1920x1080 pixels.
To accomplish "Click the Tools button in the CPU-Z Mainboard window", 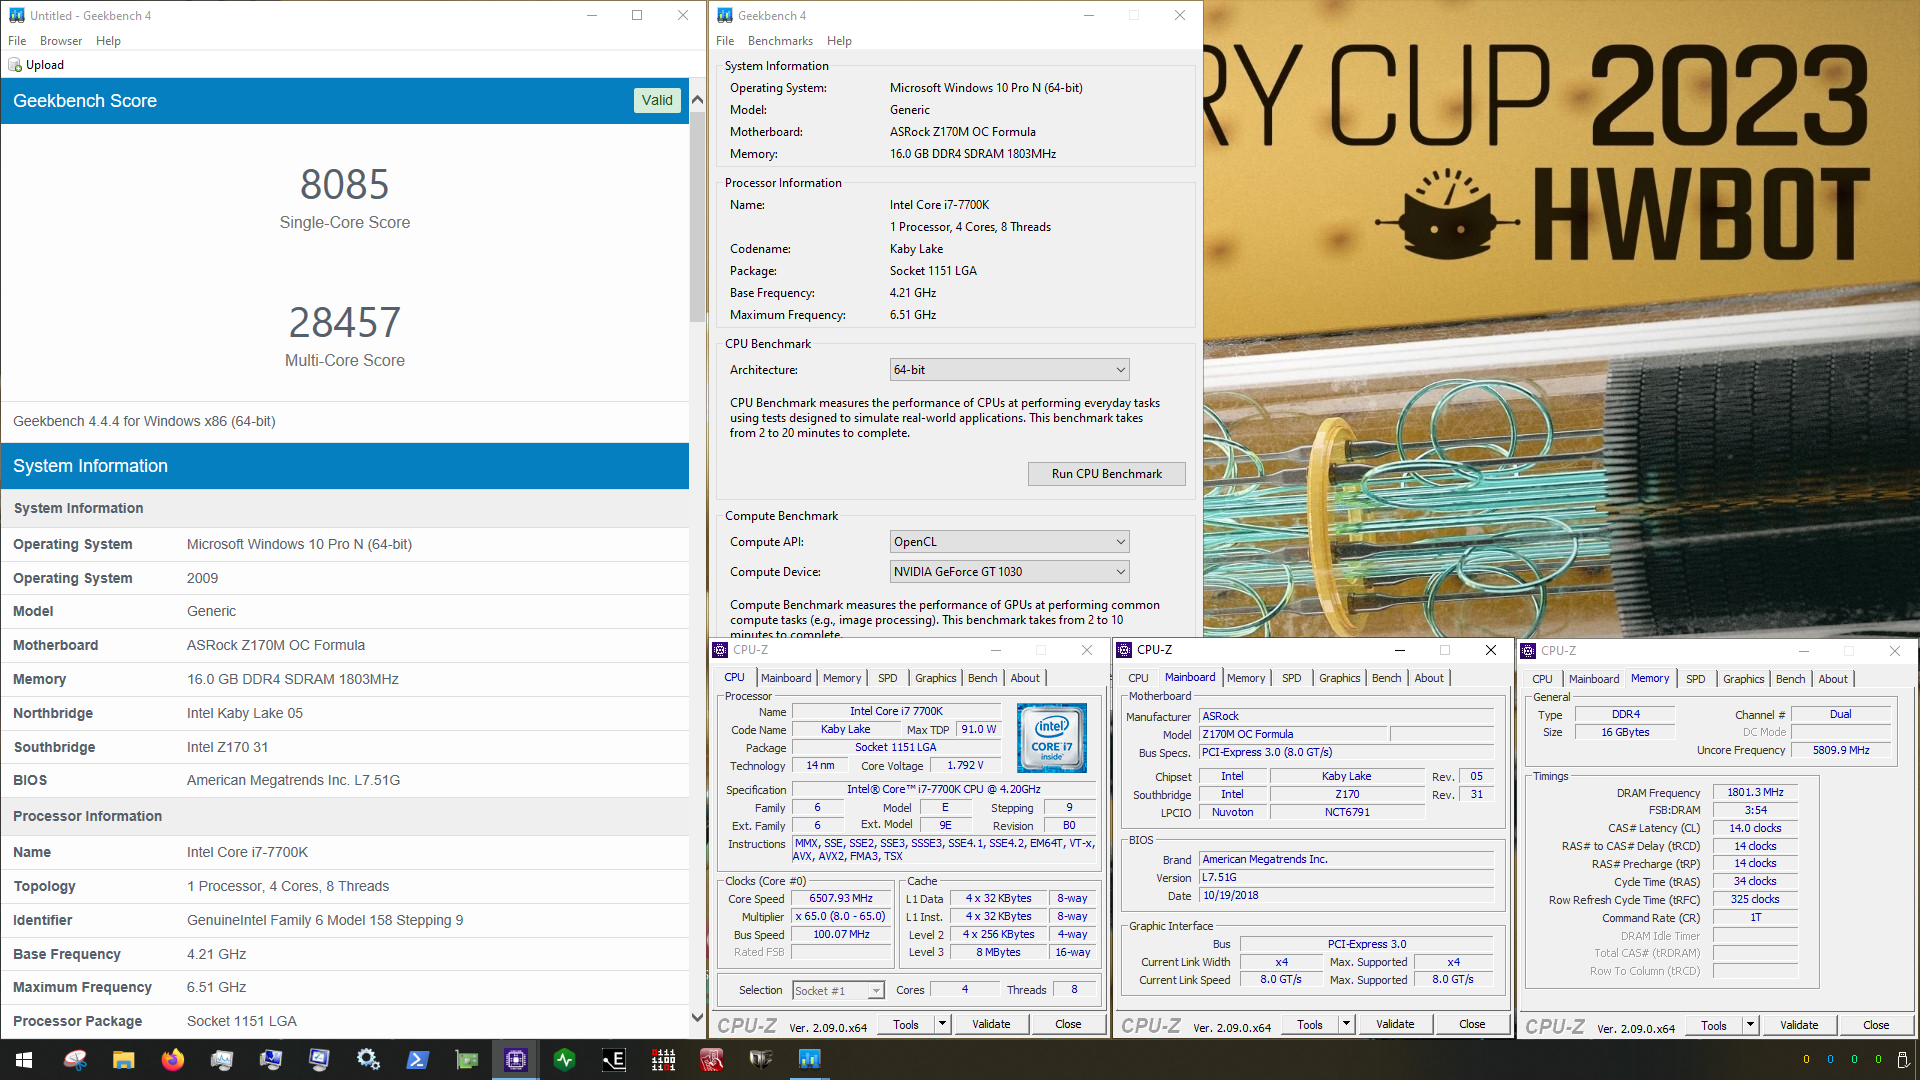I will coord(1310,1024).
